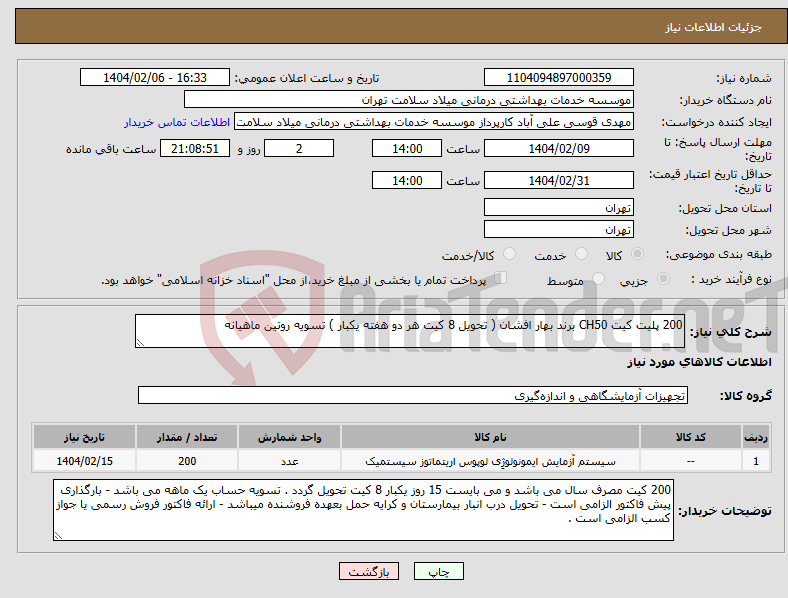
Task: Click the buyer organization name field
Action: [x=409, y=99]
